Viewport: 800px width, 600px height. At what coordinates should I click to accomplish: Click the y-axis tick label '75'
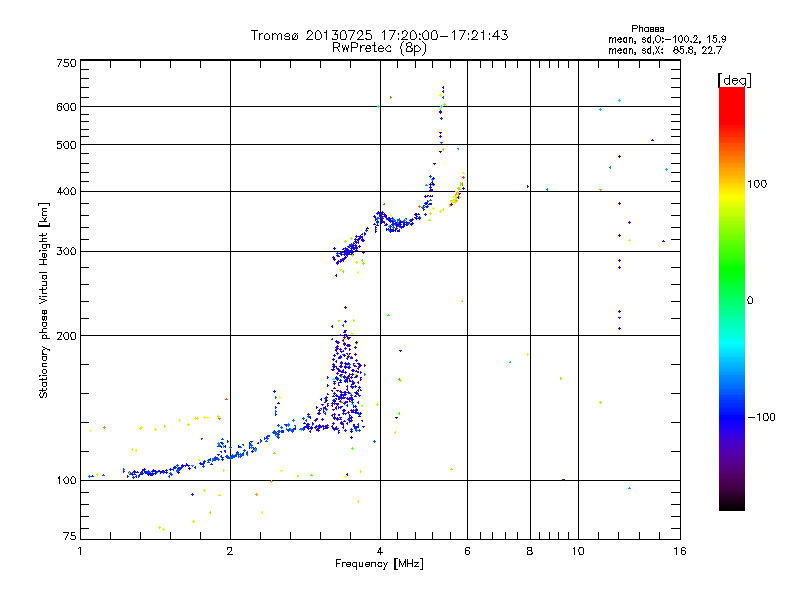pos(70,536)
